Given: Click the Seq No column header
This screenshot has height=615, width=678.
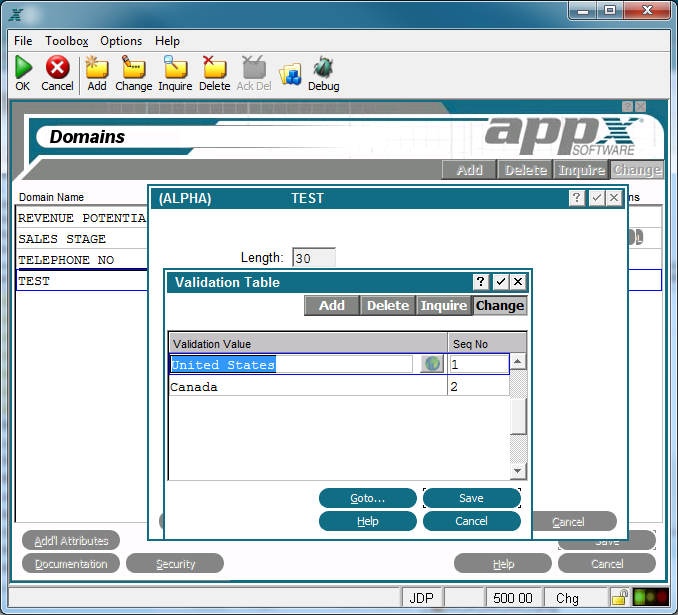Looking at the screenshot, I should (x=487, y=343).
